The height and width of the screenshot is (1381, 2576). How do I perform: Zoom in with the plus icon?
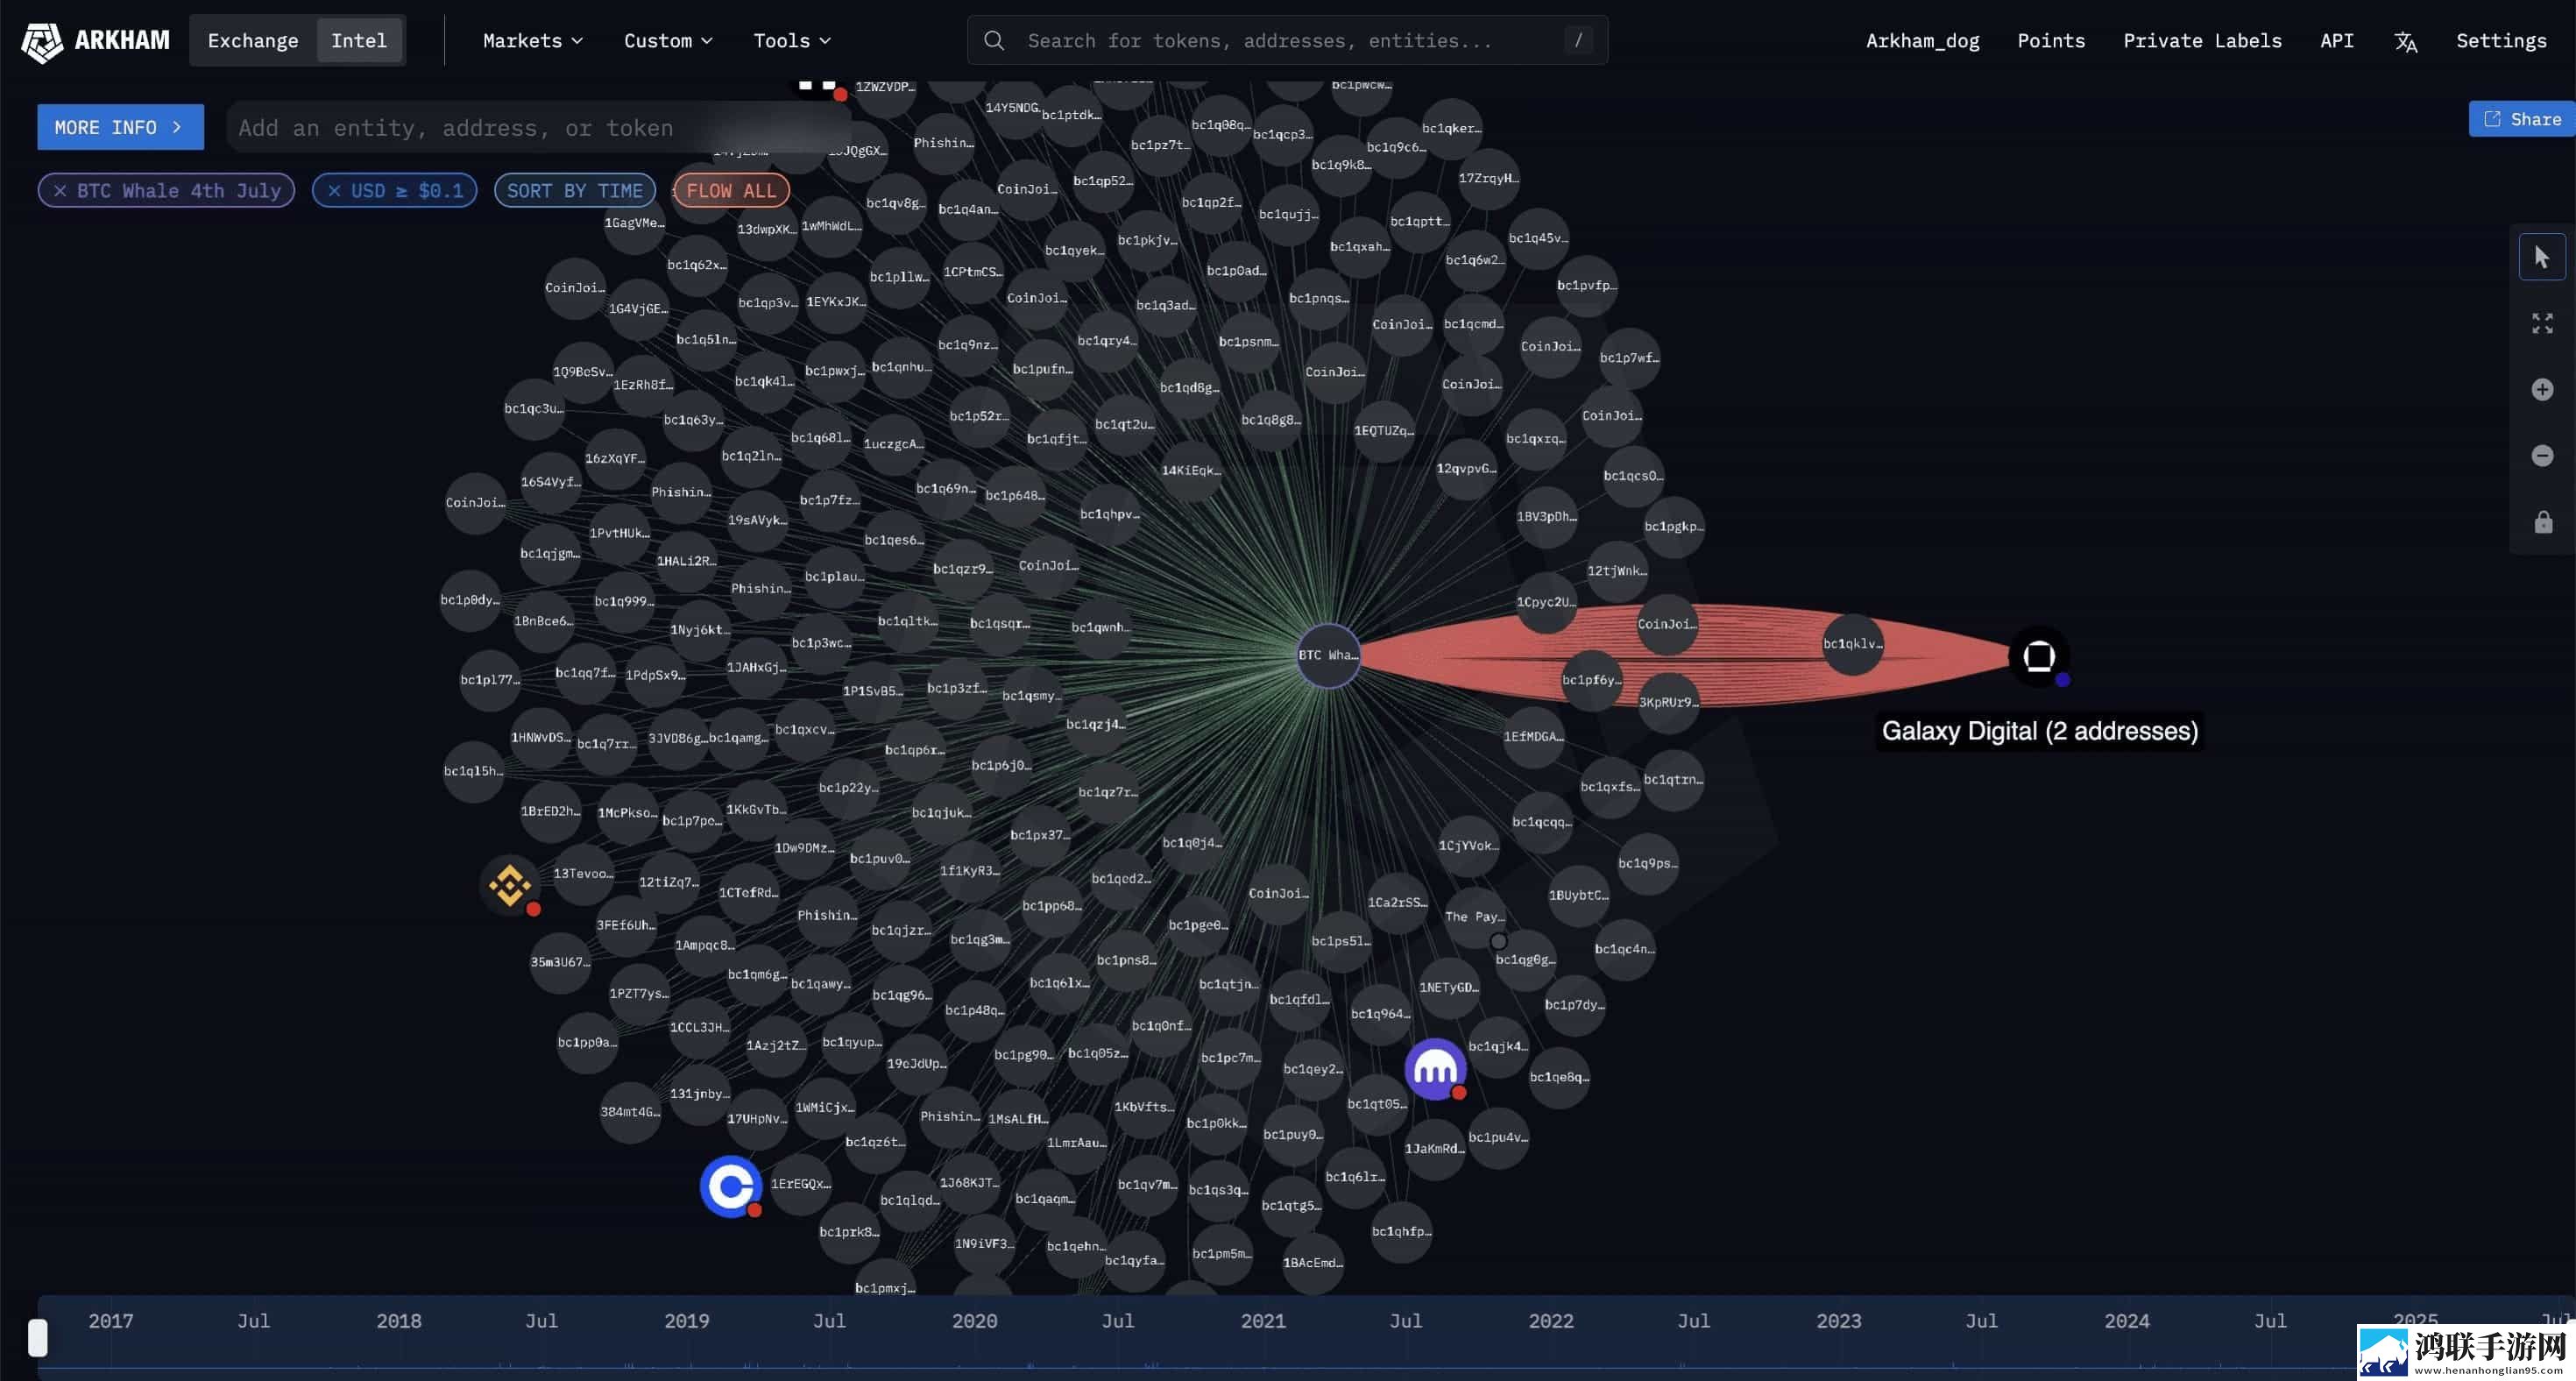click(x=2541, y=389)
